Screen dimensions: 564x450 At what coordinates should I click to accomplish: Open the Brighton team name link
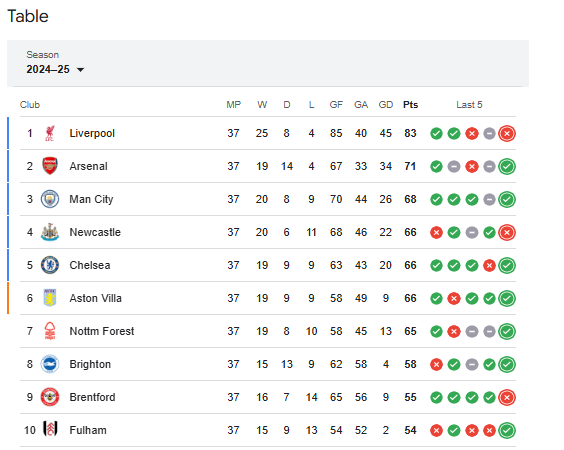[90, 364]
